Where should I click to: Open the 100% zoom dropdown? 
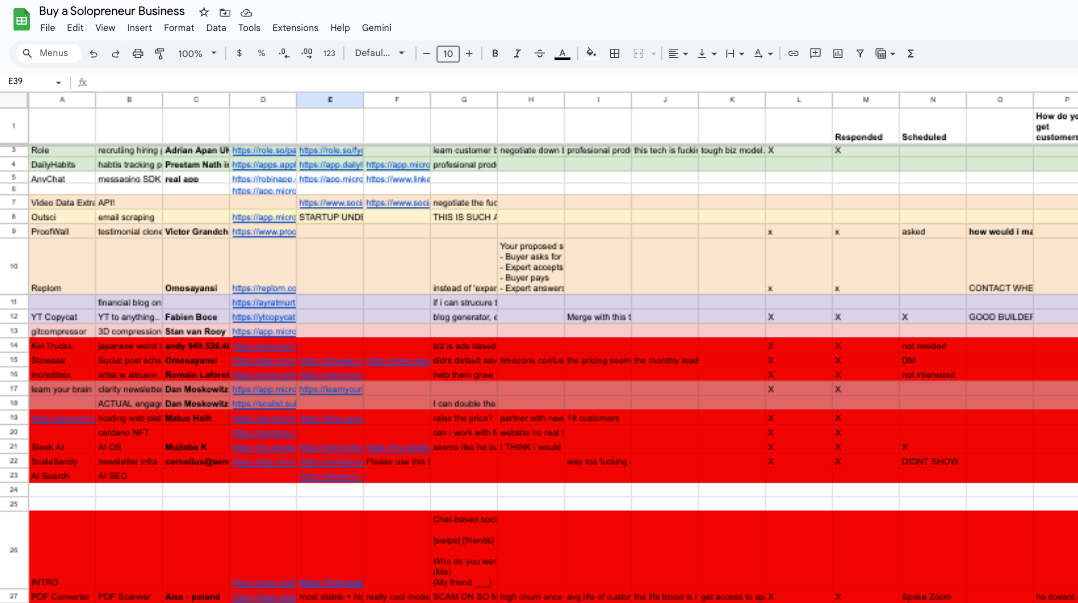pyautogui.click(x=197, y=54)
